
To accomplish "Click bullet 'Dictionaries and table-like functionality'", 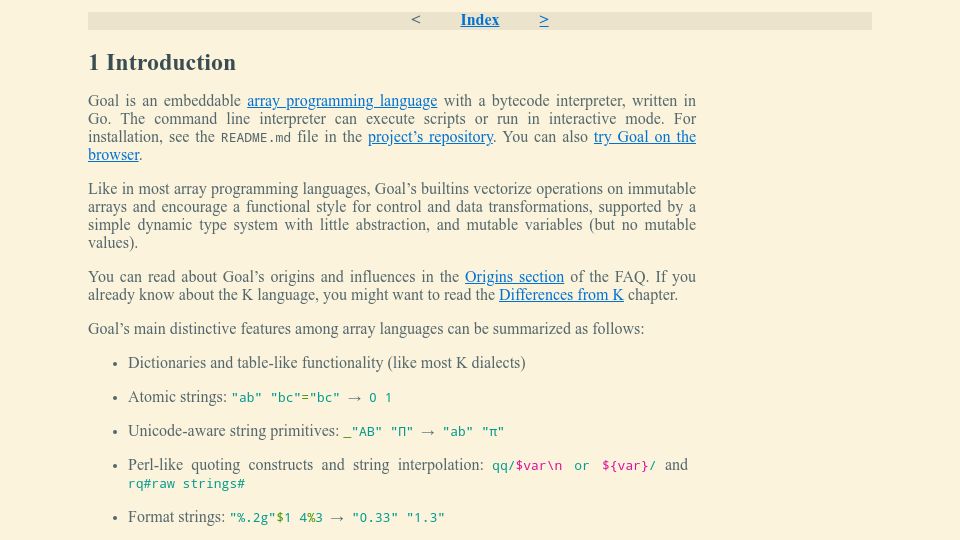I will (326, 363).
